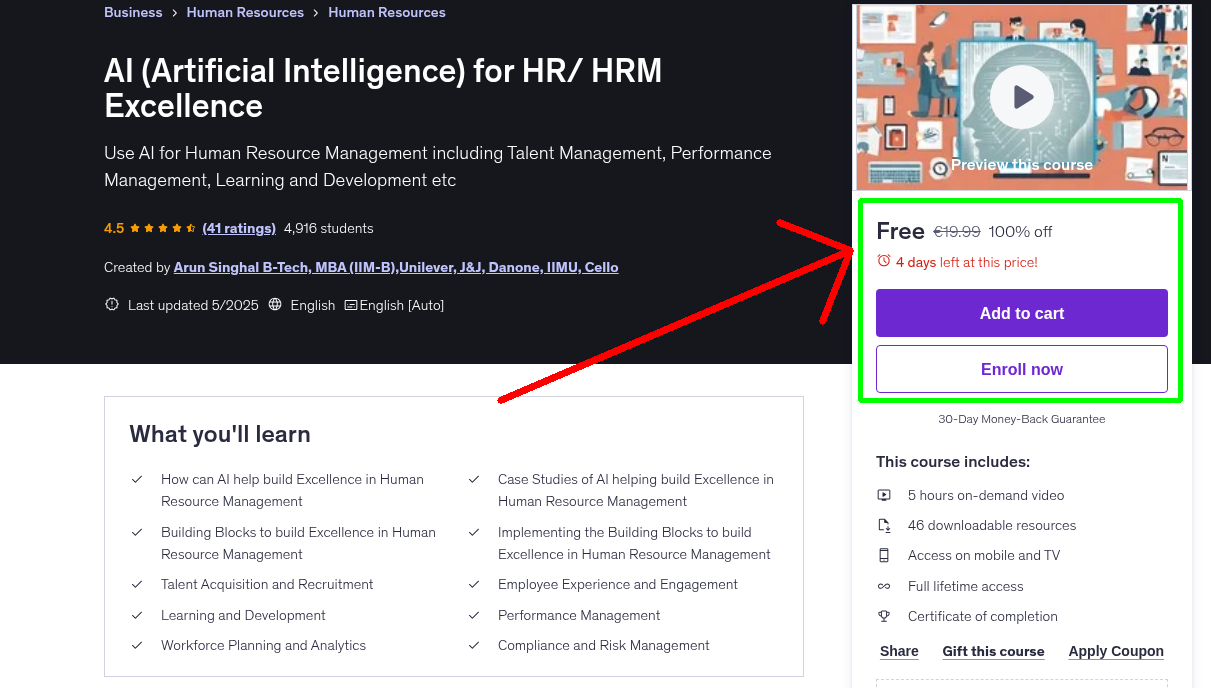The height and width of the screenshot is (688, 1211).
Task: Click the on-demand video icon
Action: pyautogui.click(x=884, y=495)
